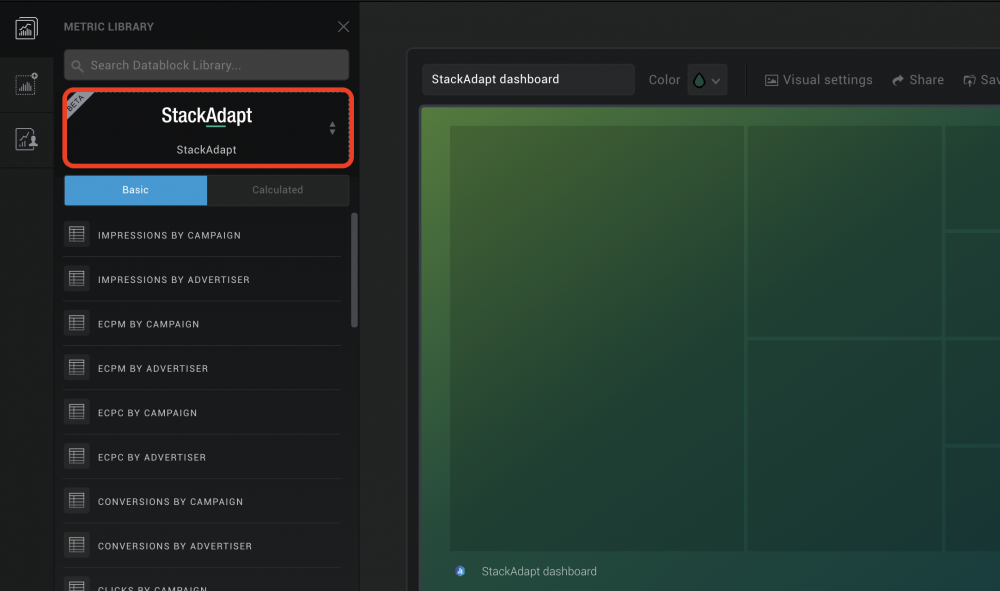This screenshot has width=1000, height=591.
Task: Click the Share arrow icon
Action: pos(898,79)
